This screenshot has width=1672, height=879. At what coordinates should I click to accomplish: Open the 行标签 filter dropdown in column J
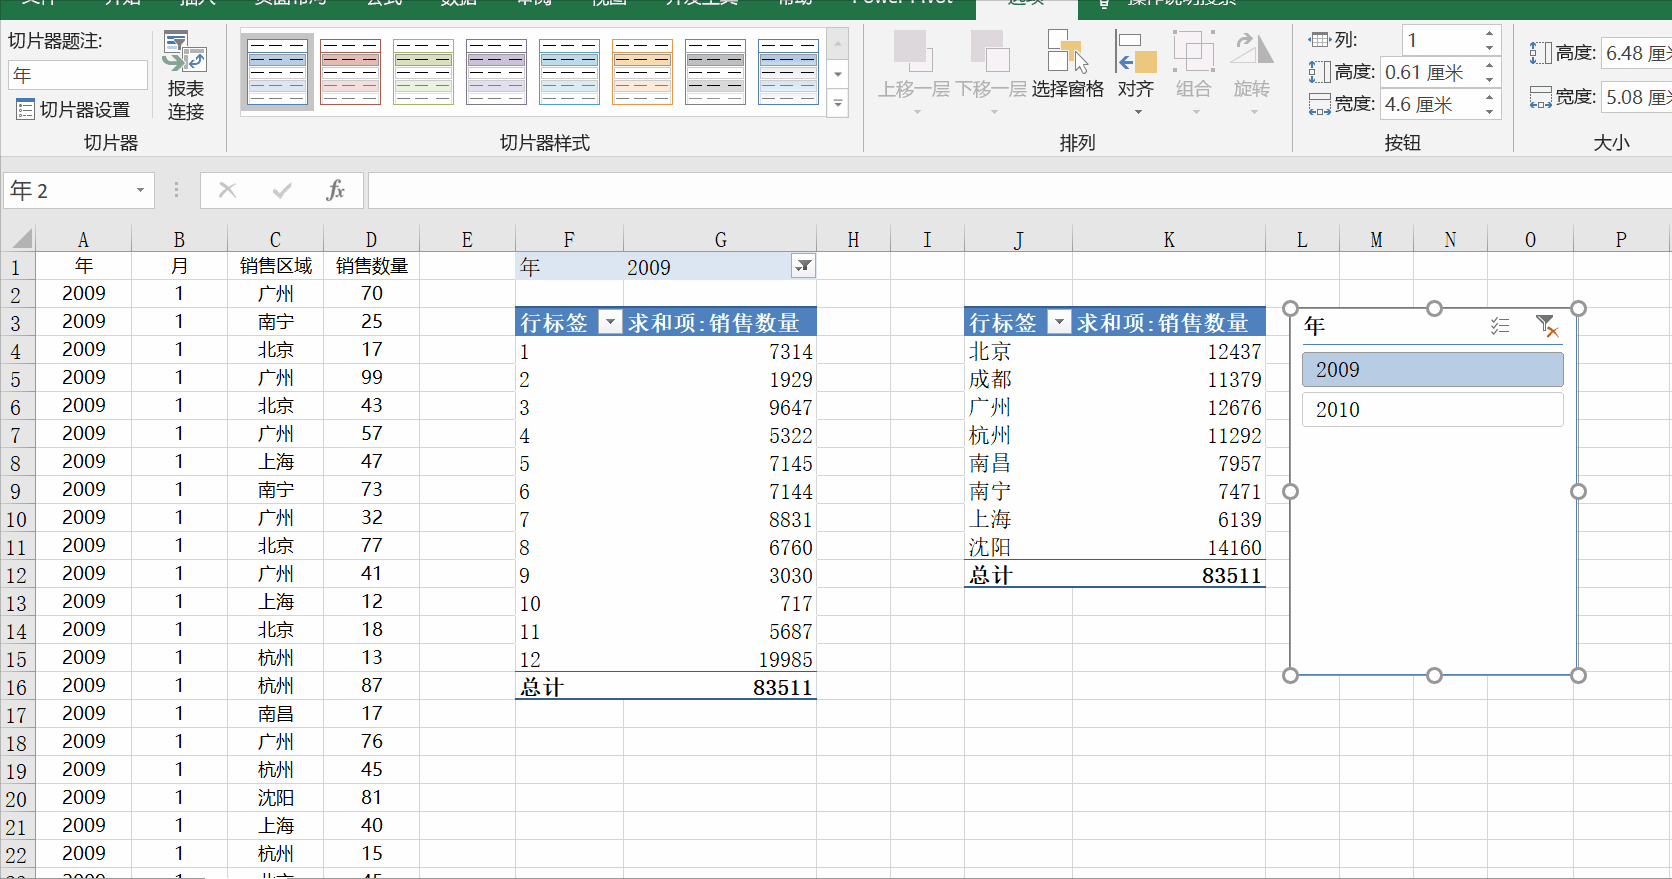coord(1058,322)
